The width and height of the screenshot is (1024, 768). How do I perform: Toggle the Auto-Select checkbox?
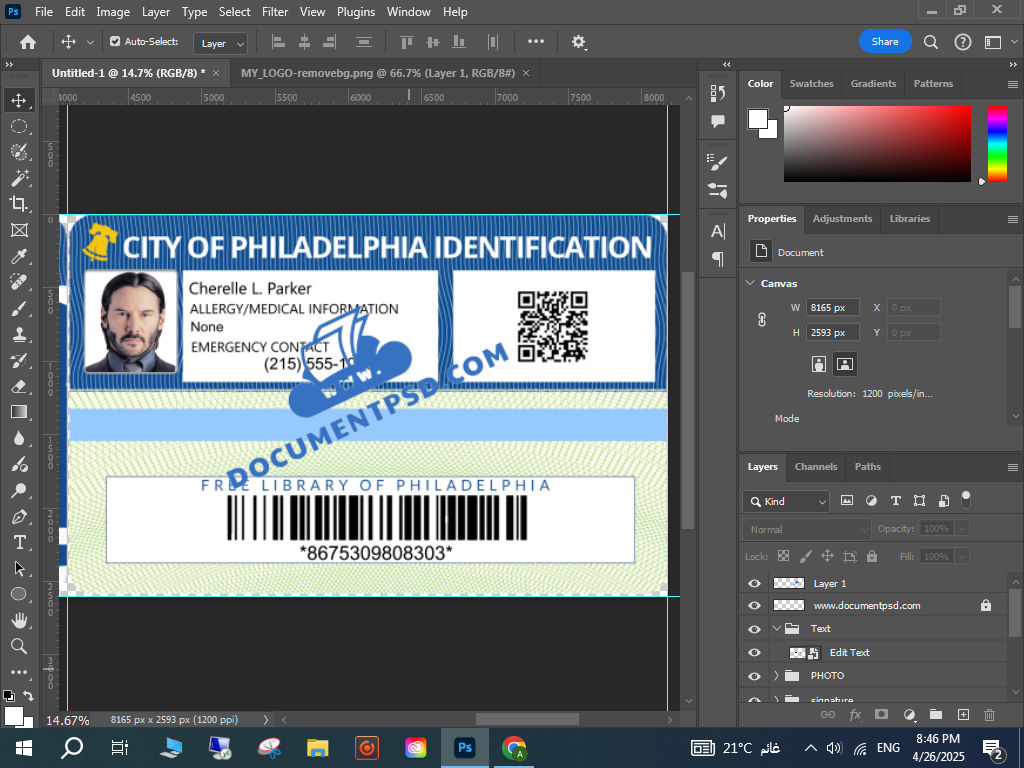pyautogui.click(x=115, y=41)
